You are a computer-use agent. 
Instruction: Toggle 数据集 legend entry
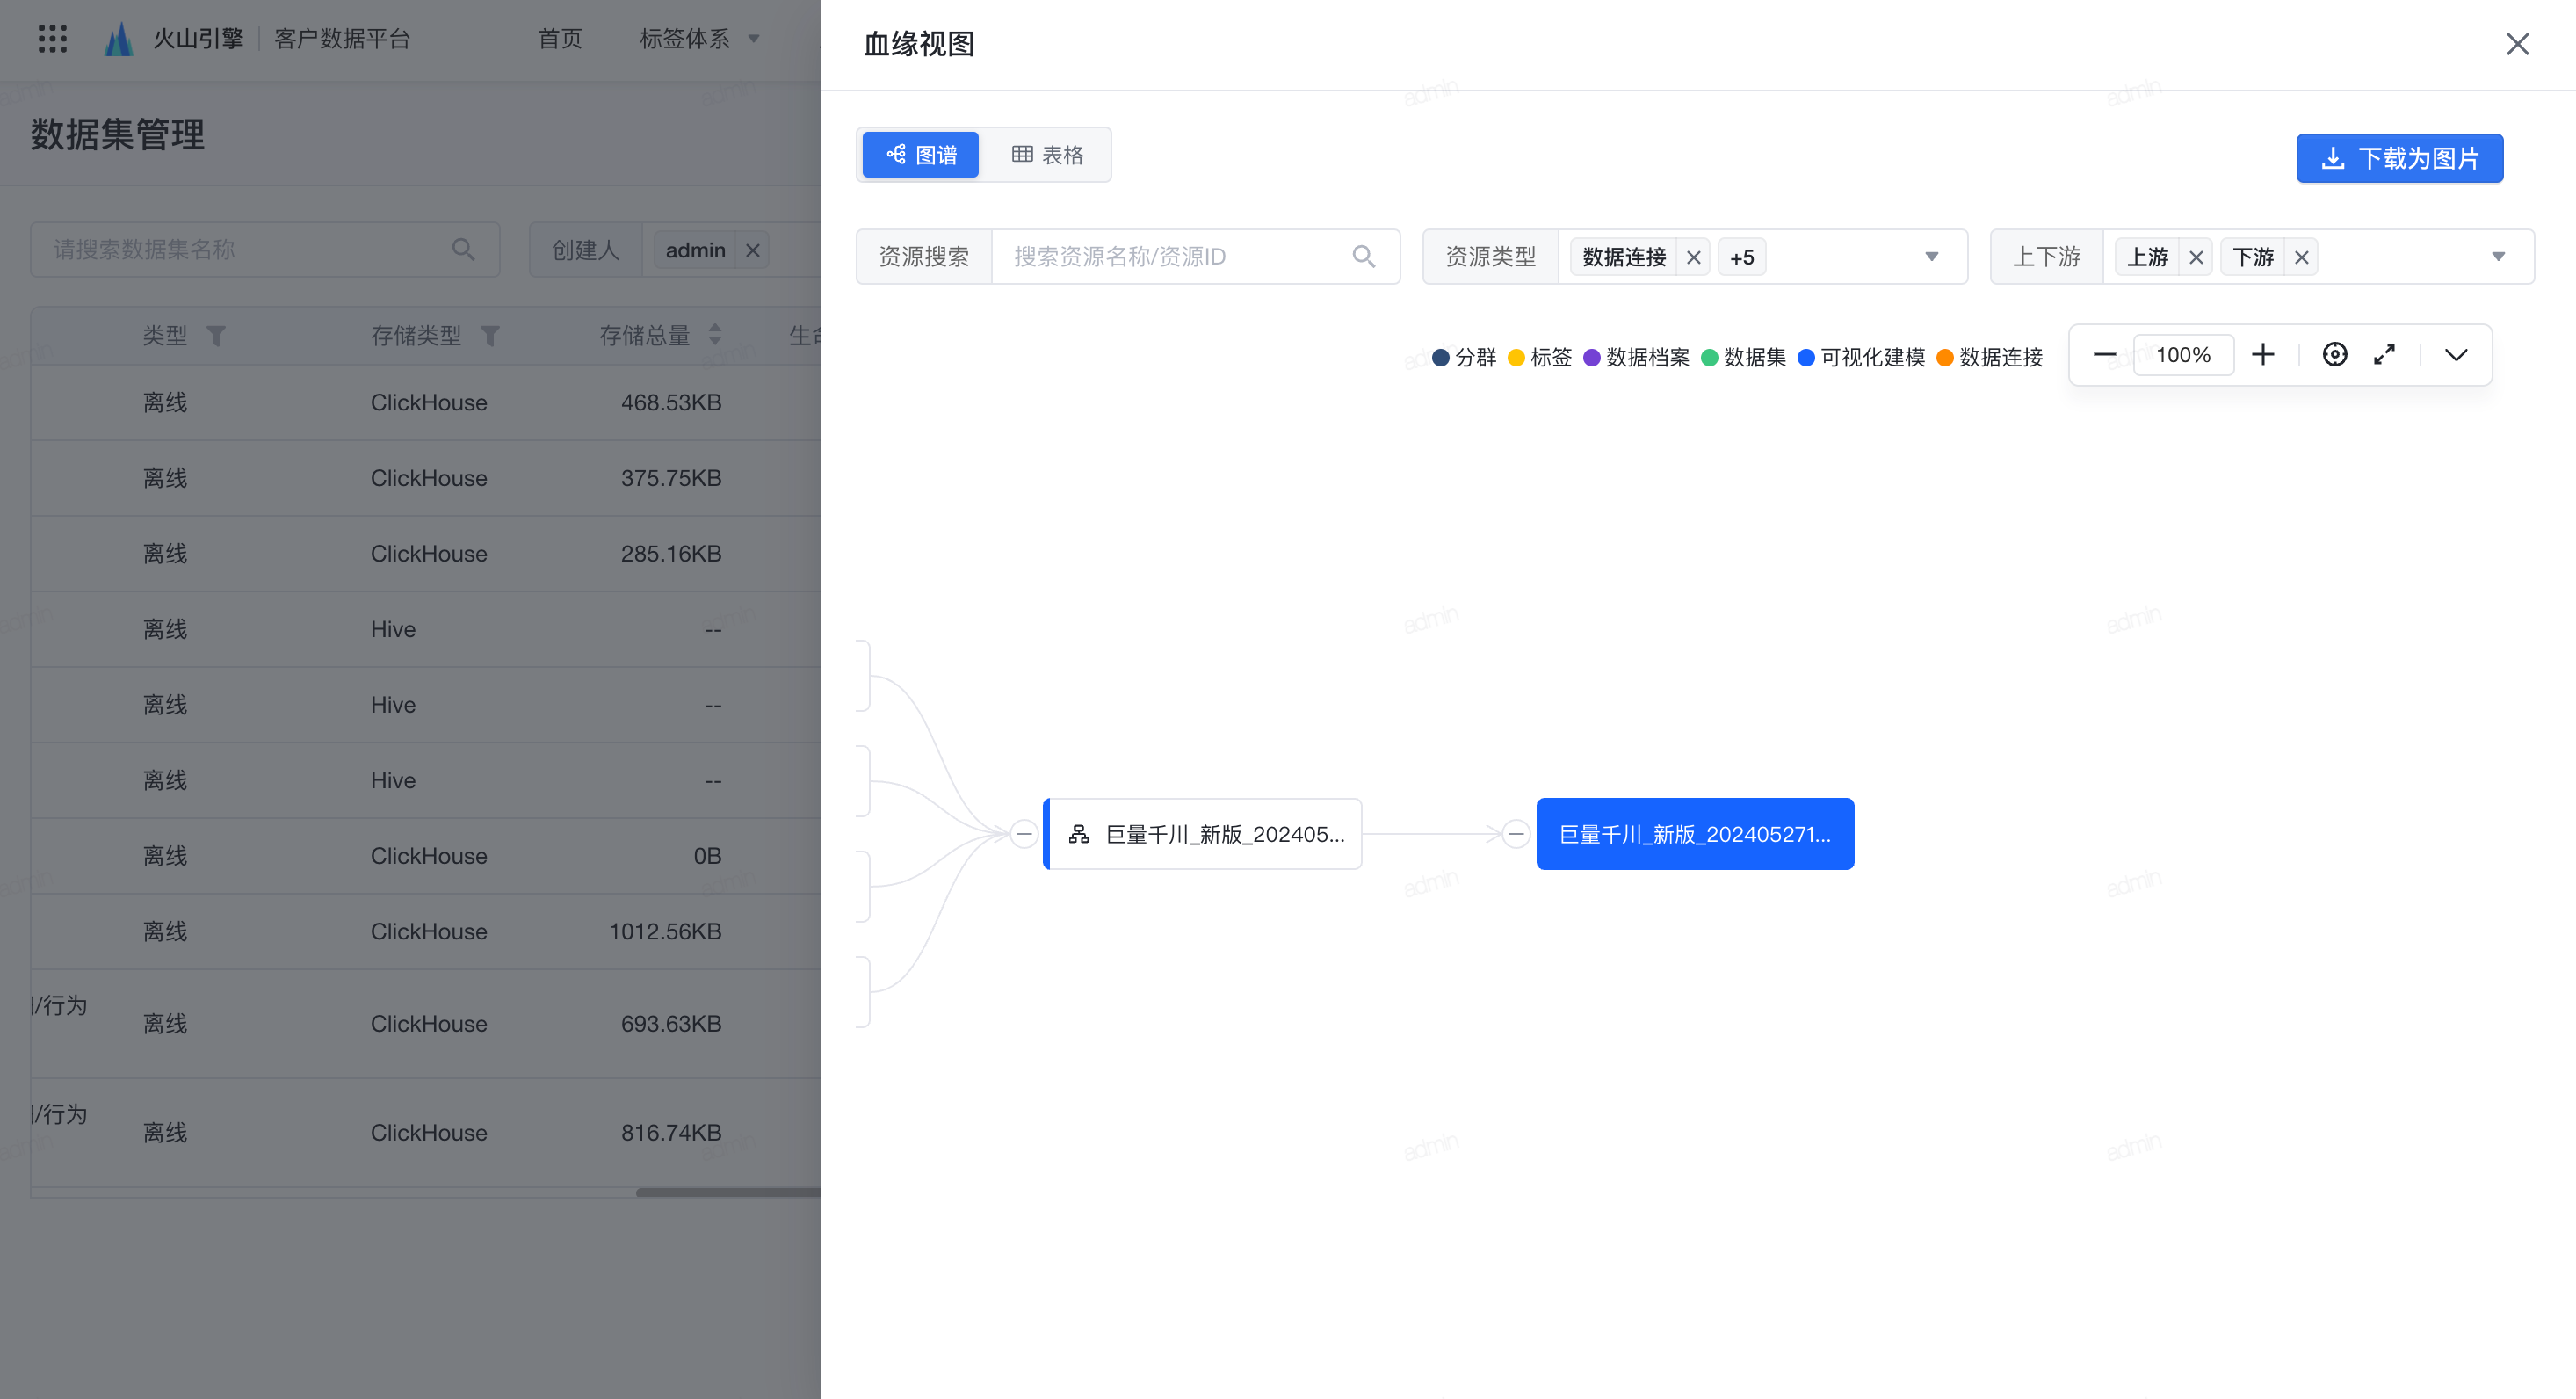coord(1743,357)
